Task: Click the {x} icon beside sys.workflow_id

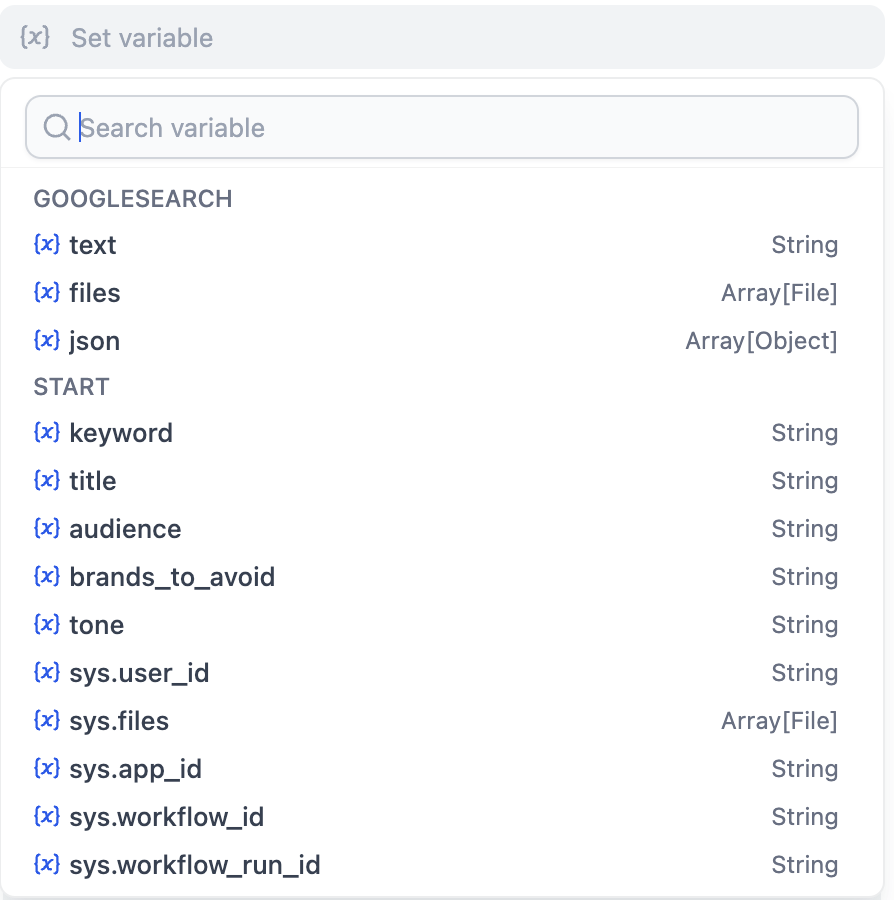Action: [x=47, y=816]
